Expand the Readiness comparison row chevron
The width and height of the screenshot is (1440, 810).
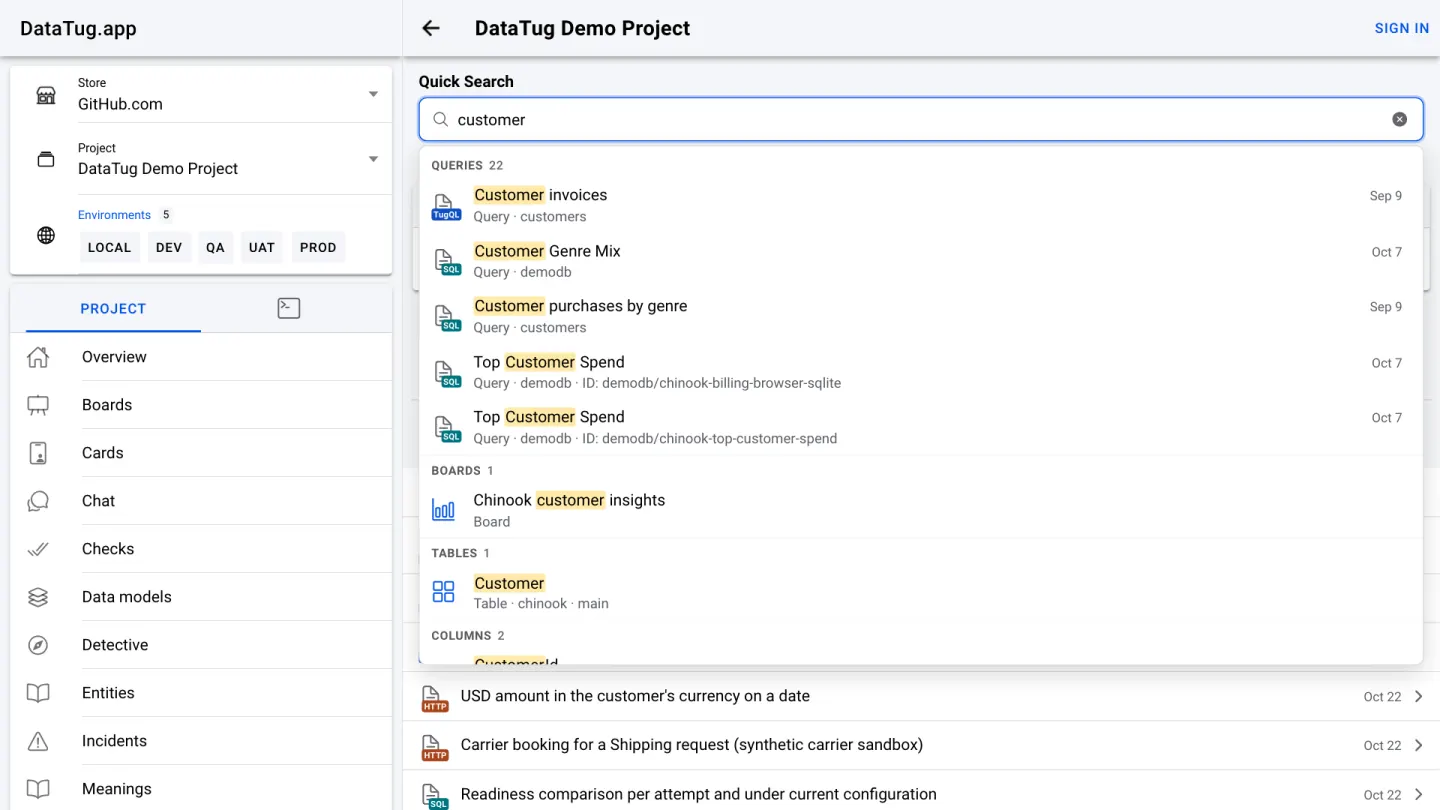(1419, 794)
